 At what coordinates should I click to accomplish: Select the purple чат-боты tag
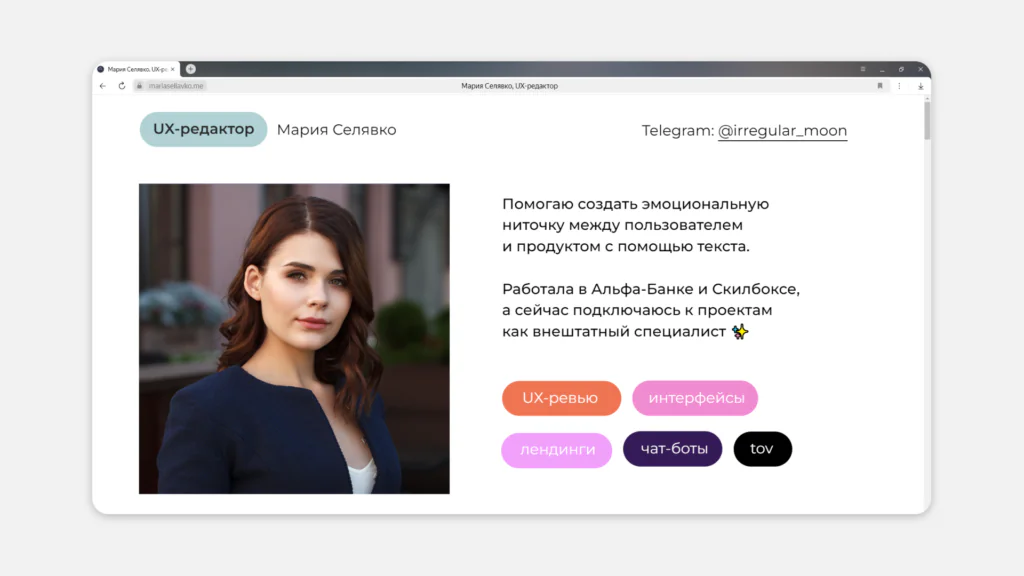tap(672, 449)
